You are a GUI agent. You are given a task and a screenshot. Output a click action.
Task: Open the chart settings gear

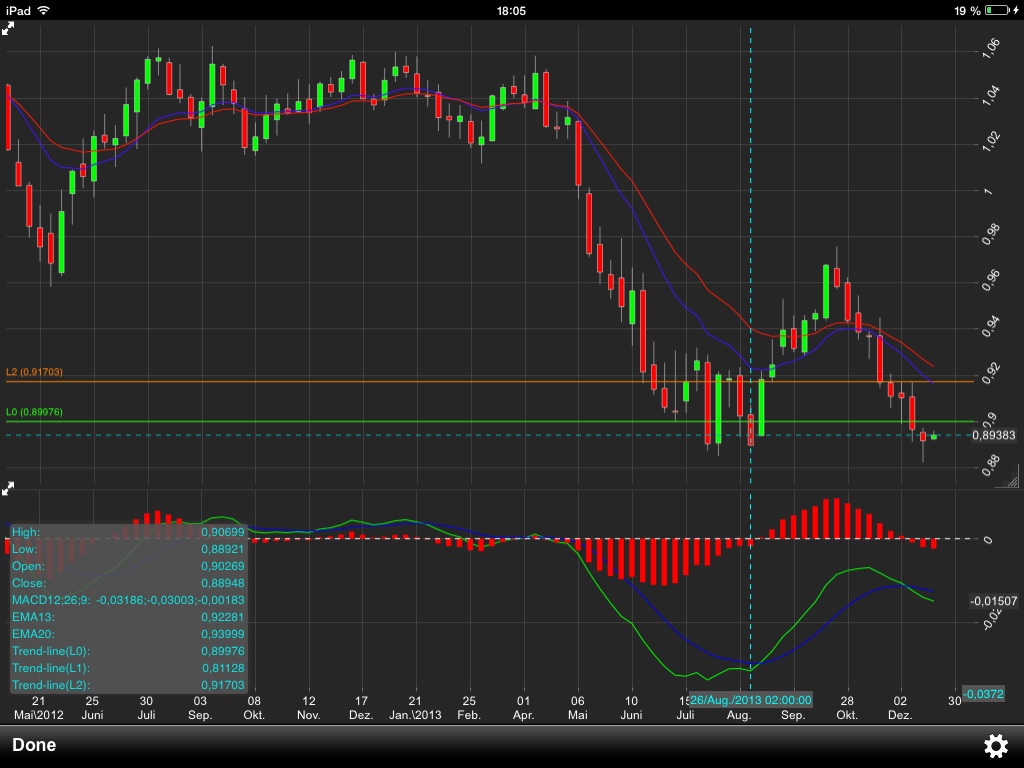(x=996, y=745)
